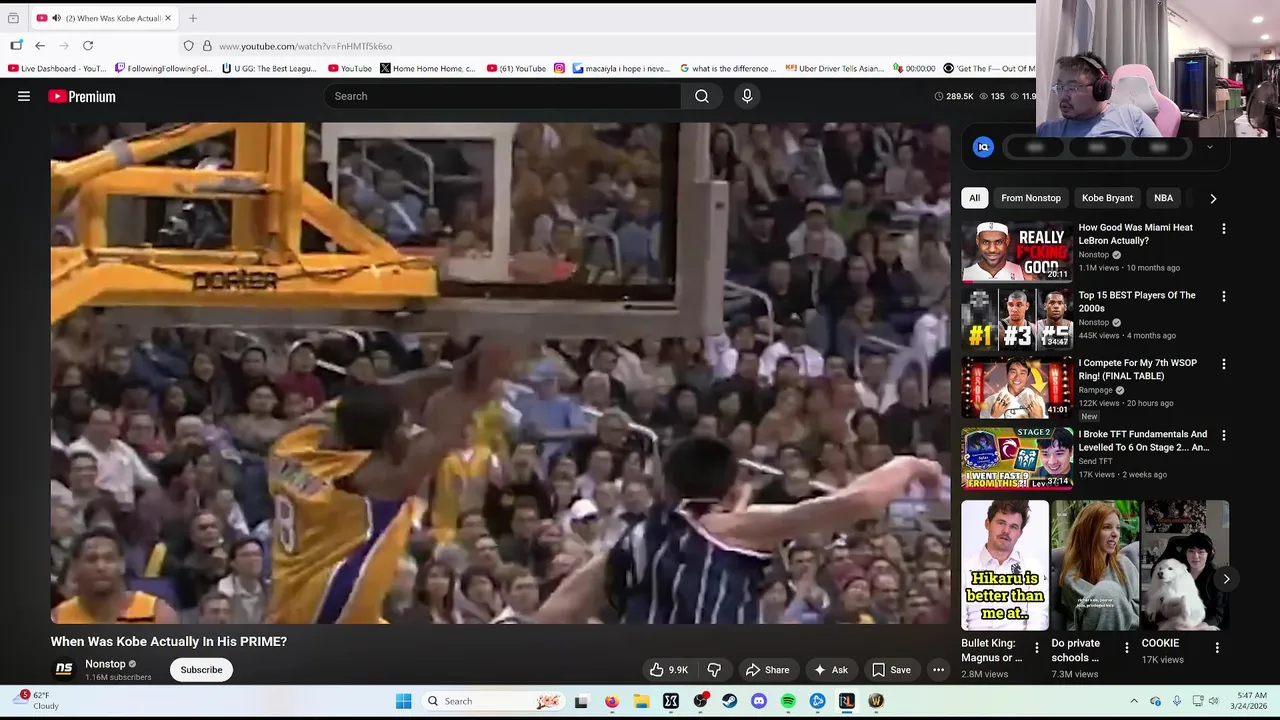This screenshot has height=720, width=1280.
Task: Reload the current page
Action: tap(88, 46)
